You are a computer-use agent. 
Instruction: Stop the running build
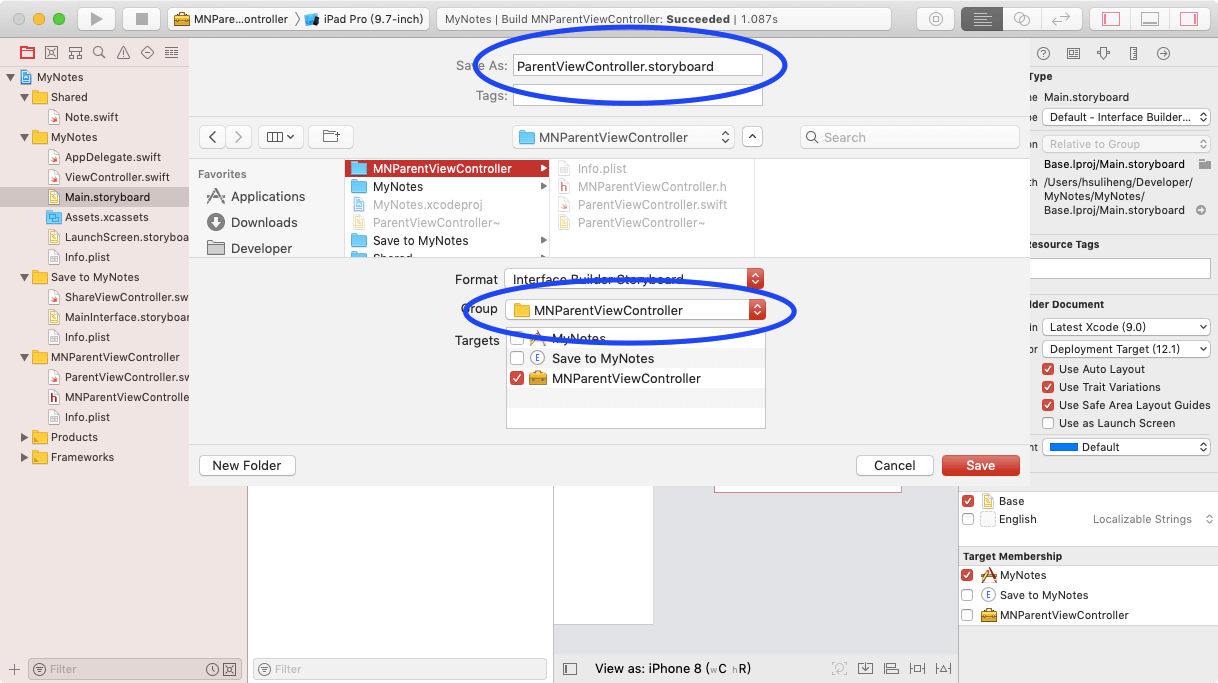point(141,19)
